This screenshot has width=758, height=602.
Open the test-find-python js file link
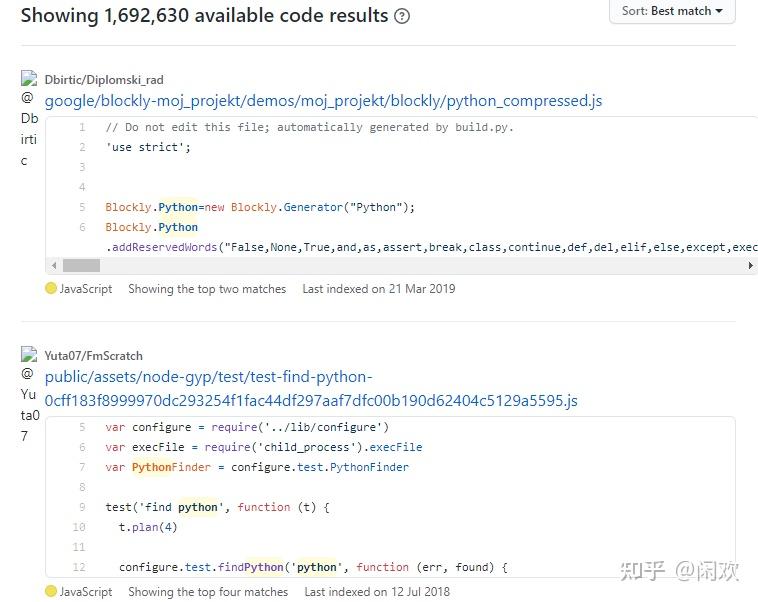310,389
